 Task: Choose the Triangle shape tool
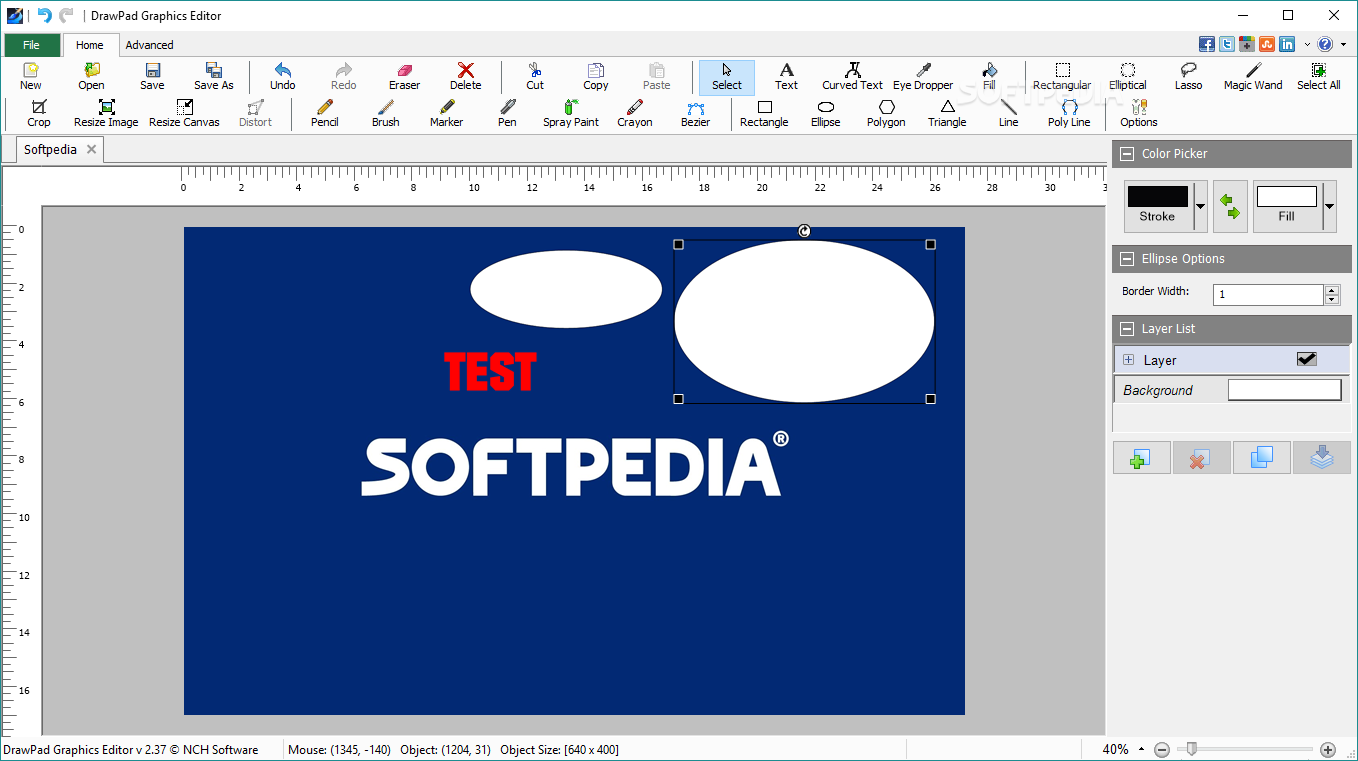coord(947,113)
